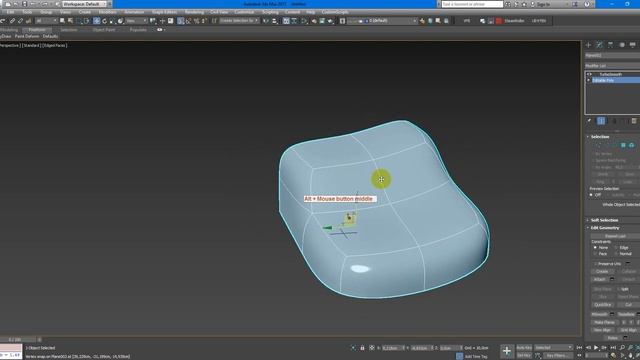Select Constraints Face radio button
This screenshot has width=640, height=360.
(595, 253)
